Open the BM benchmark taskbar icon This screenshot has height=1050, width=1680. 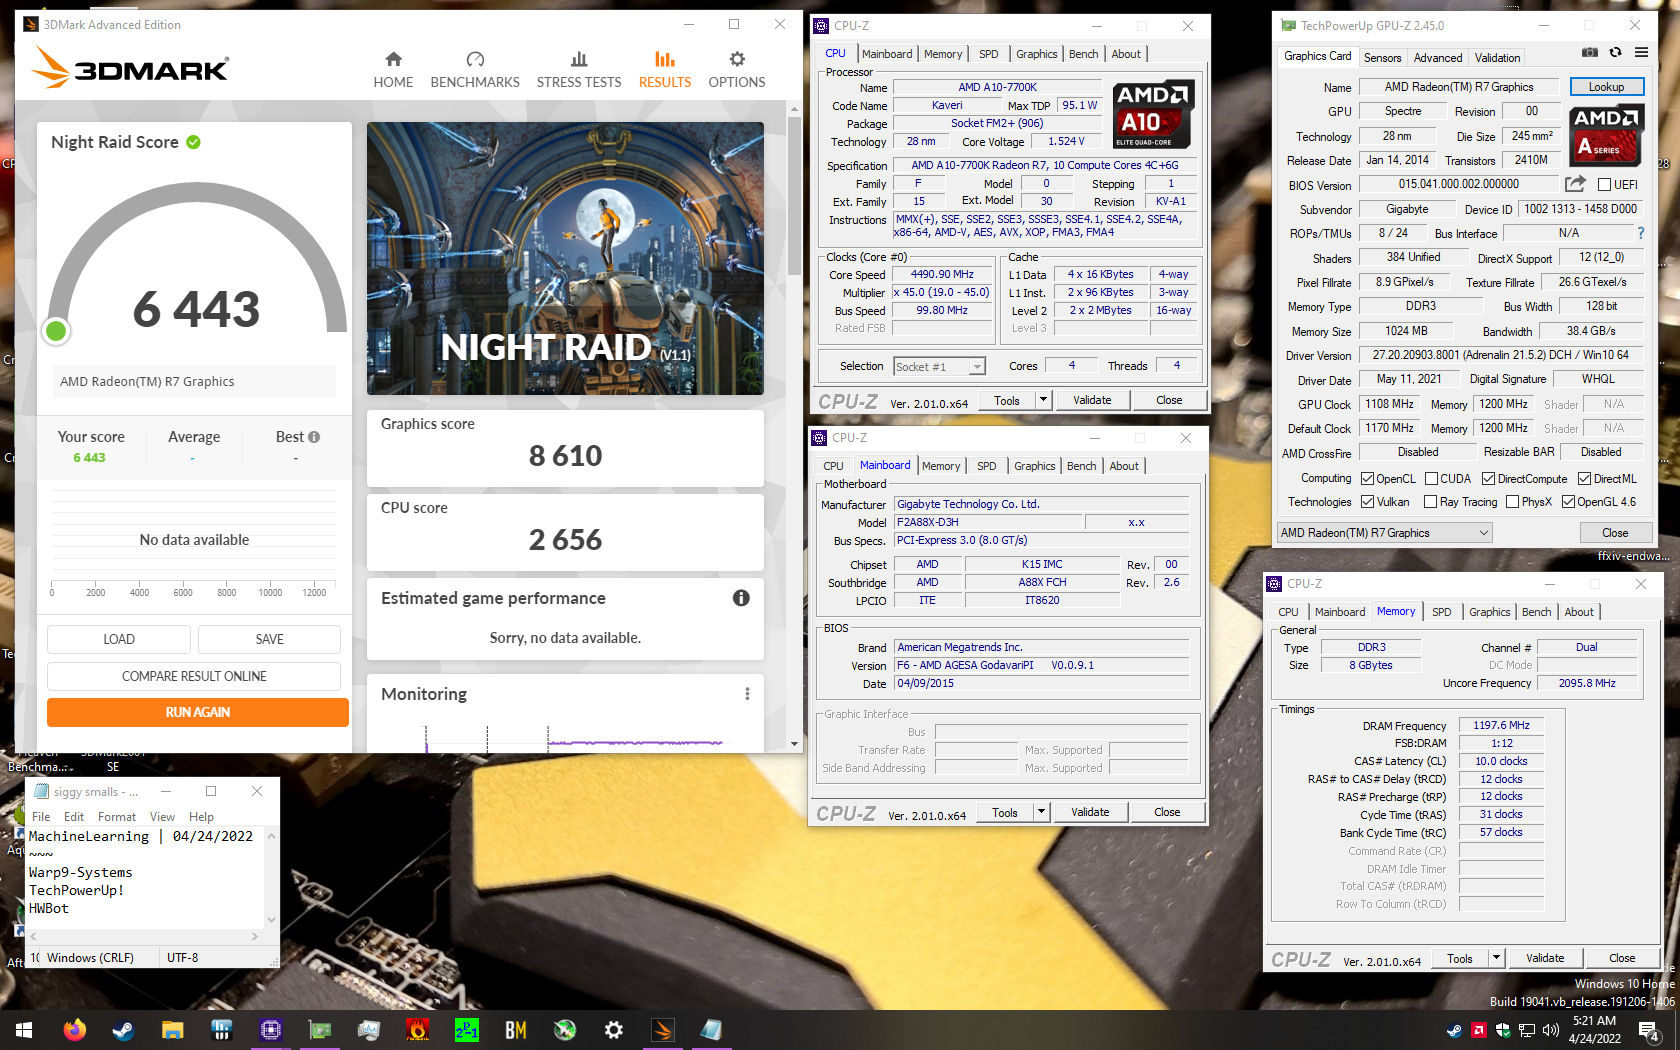pos(516,1030)
